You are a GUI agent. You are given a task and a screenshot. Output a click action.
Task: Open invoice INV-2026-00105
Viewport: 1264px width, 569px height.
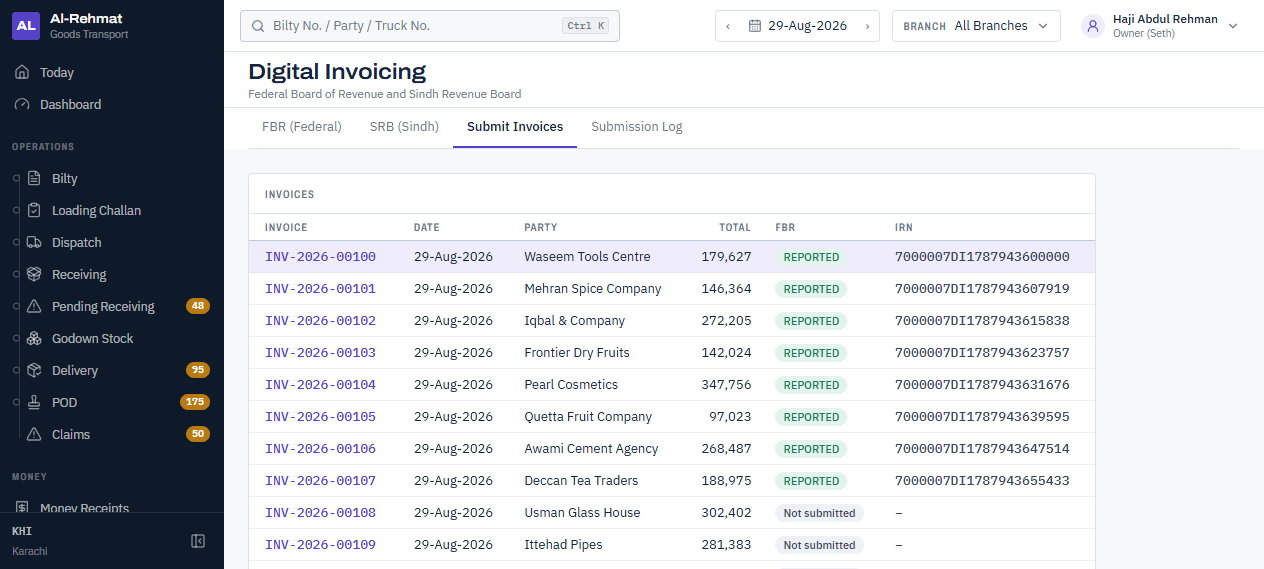tap(320, 417)
